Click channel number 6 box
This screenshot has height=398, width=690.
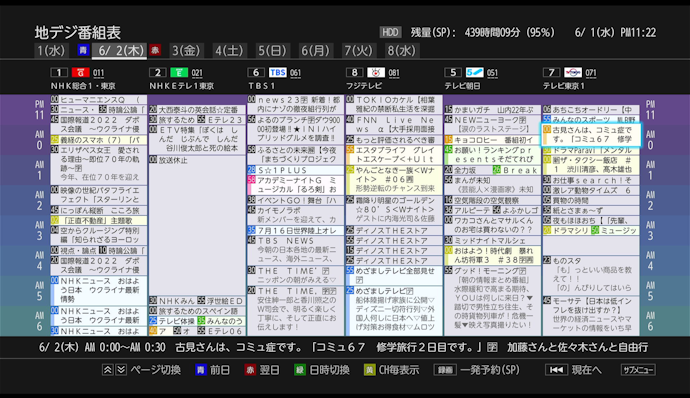(256, 72)
